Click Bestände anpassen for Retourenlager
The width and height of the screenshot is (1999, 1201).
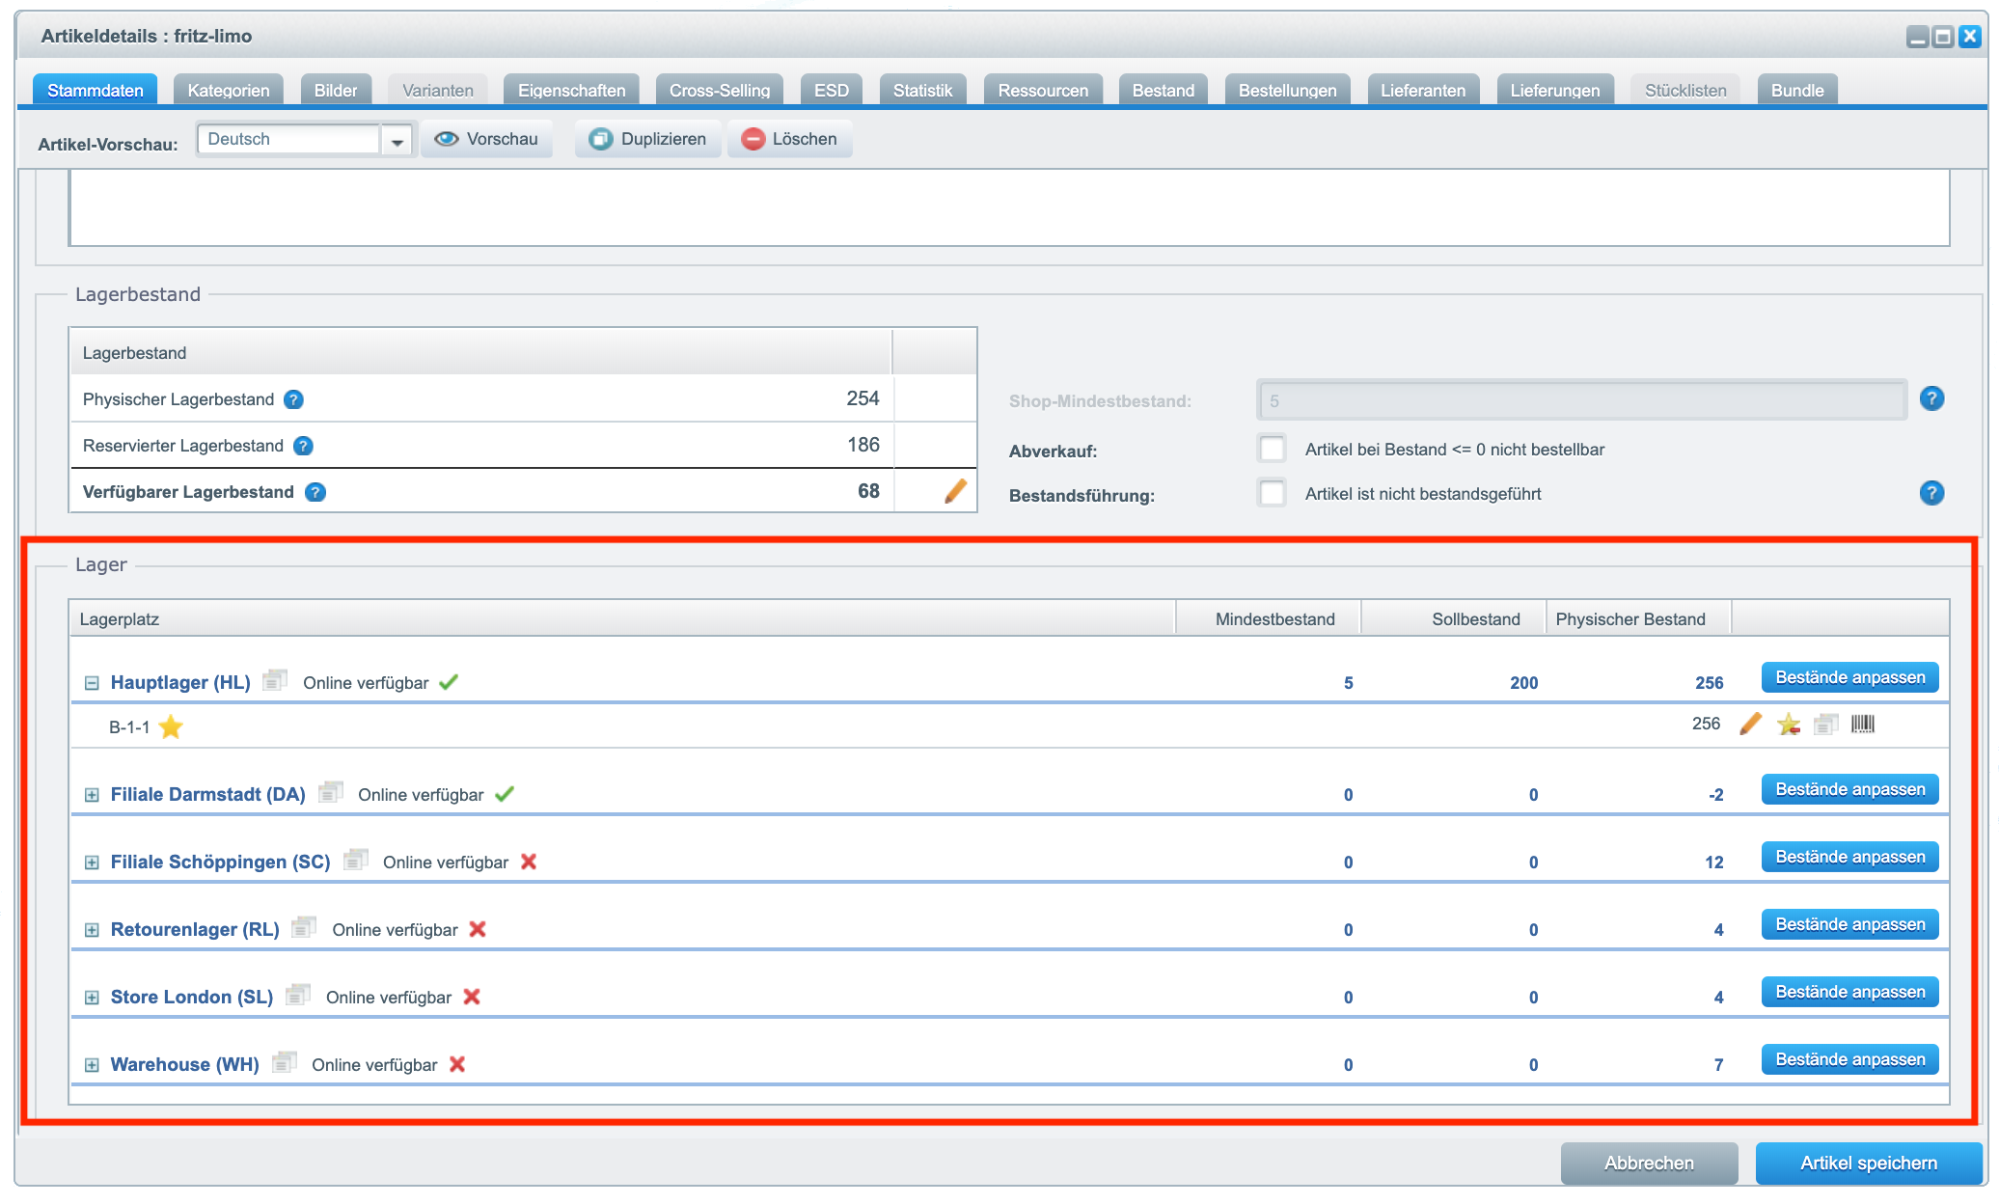[1849, 924]
